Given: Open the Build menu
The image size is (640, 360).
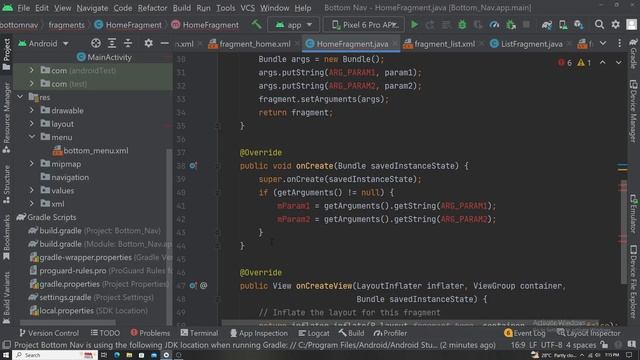Looking at the screenshot, I should pos(182,8).
